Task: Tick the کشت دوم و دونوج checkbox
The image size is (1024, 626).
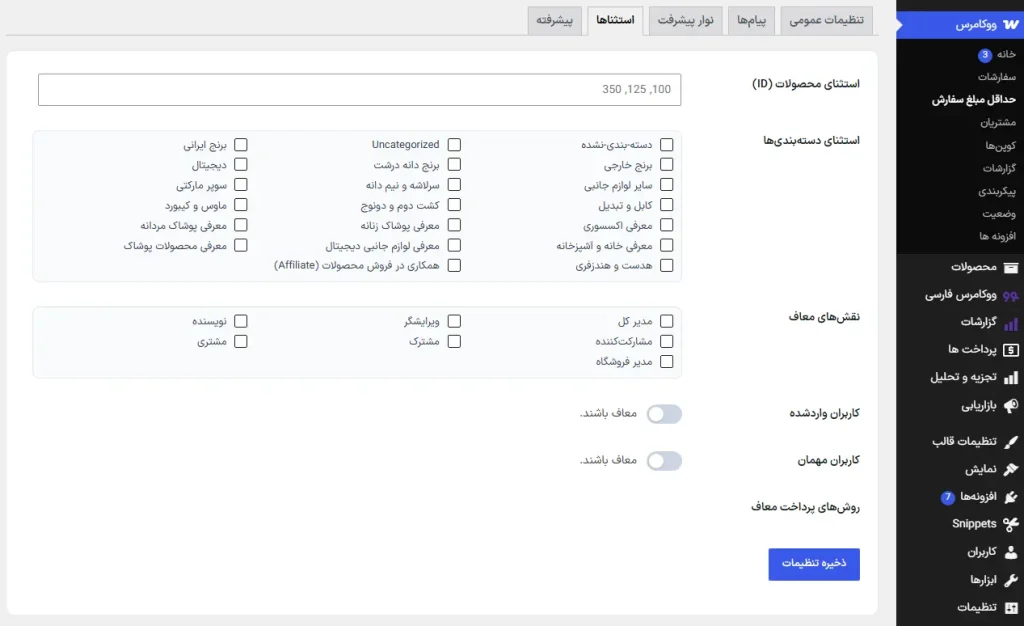Action: (x=454, y=205)
